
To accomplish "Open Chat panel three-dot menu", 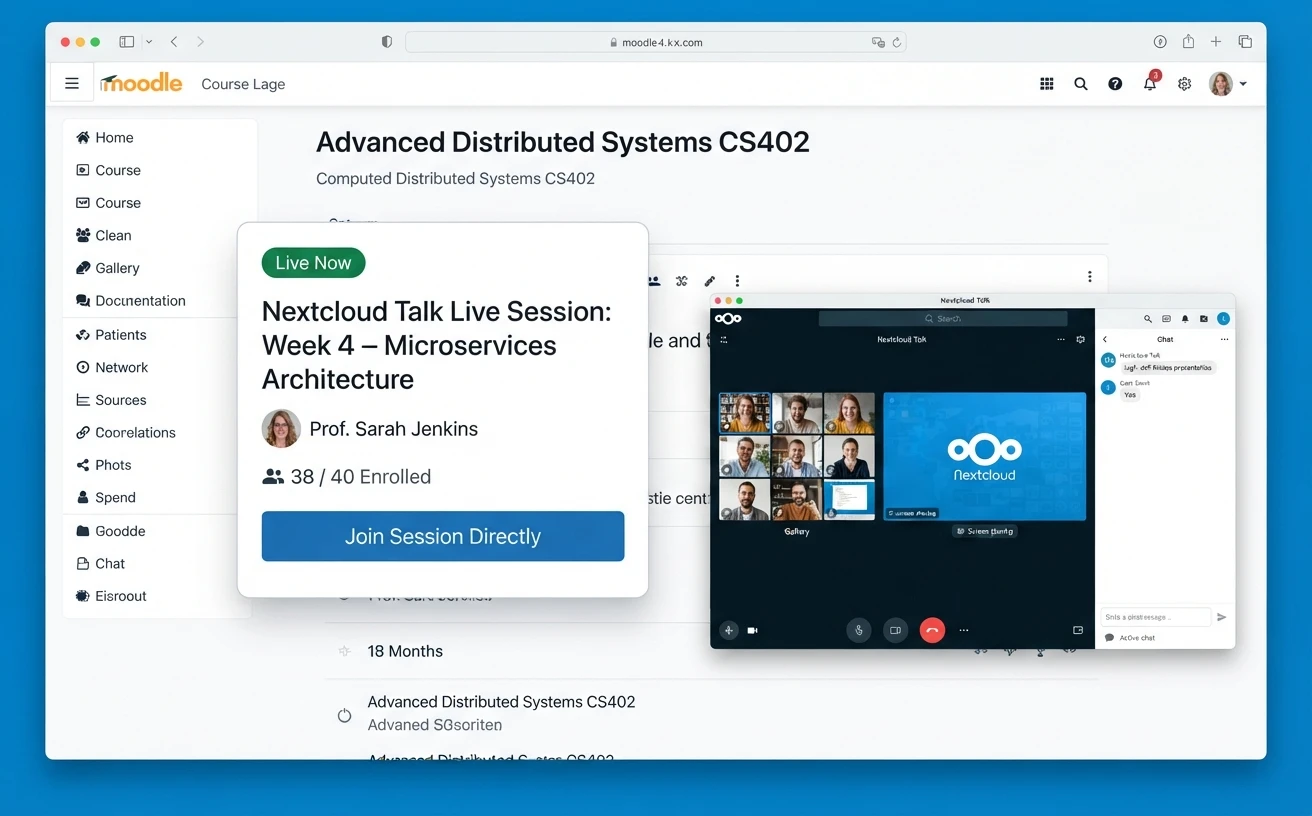I will pyautogui.click(x=1224, y=340).
